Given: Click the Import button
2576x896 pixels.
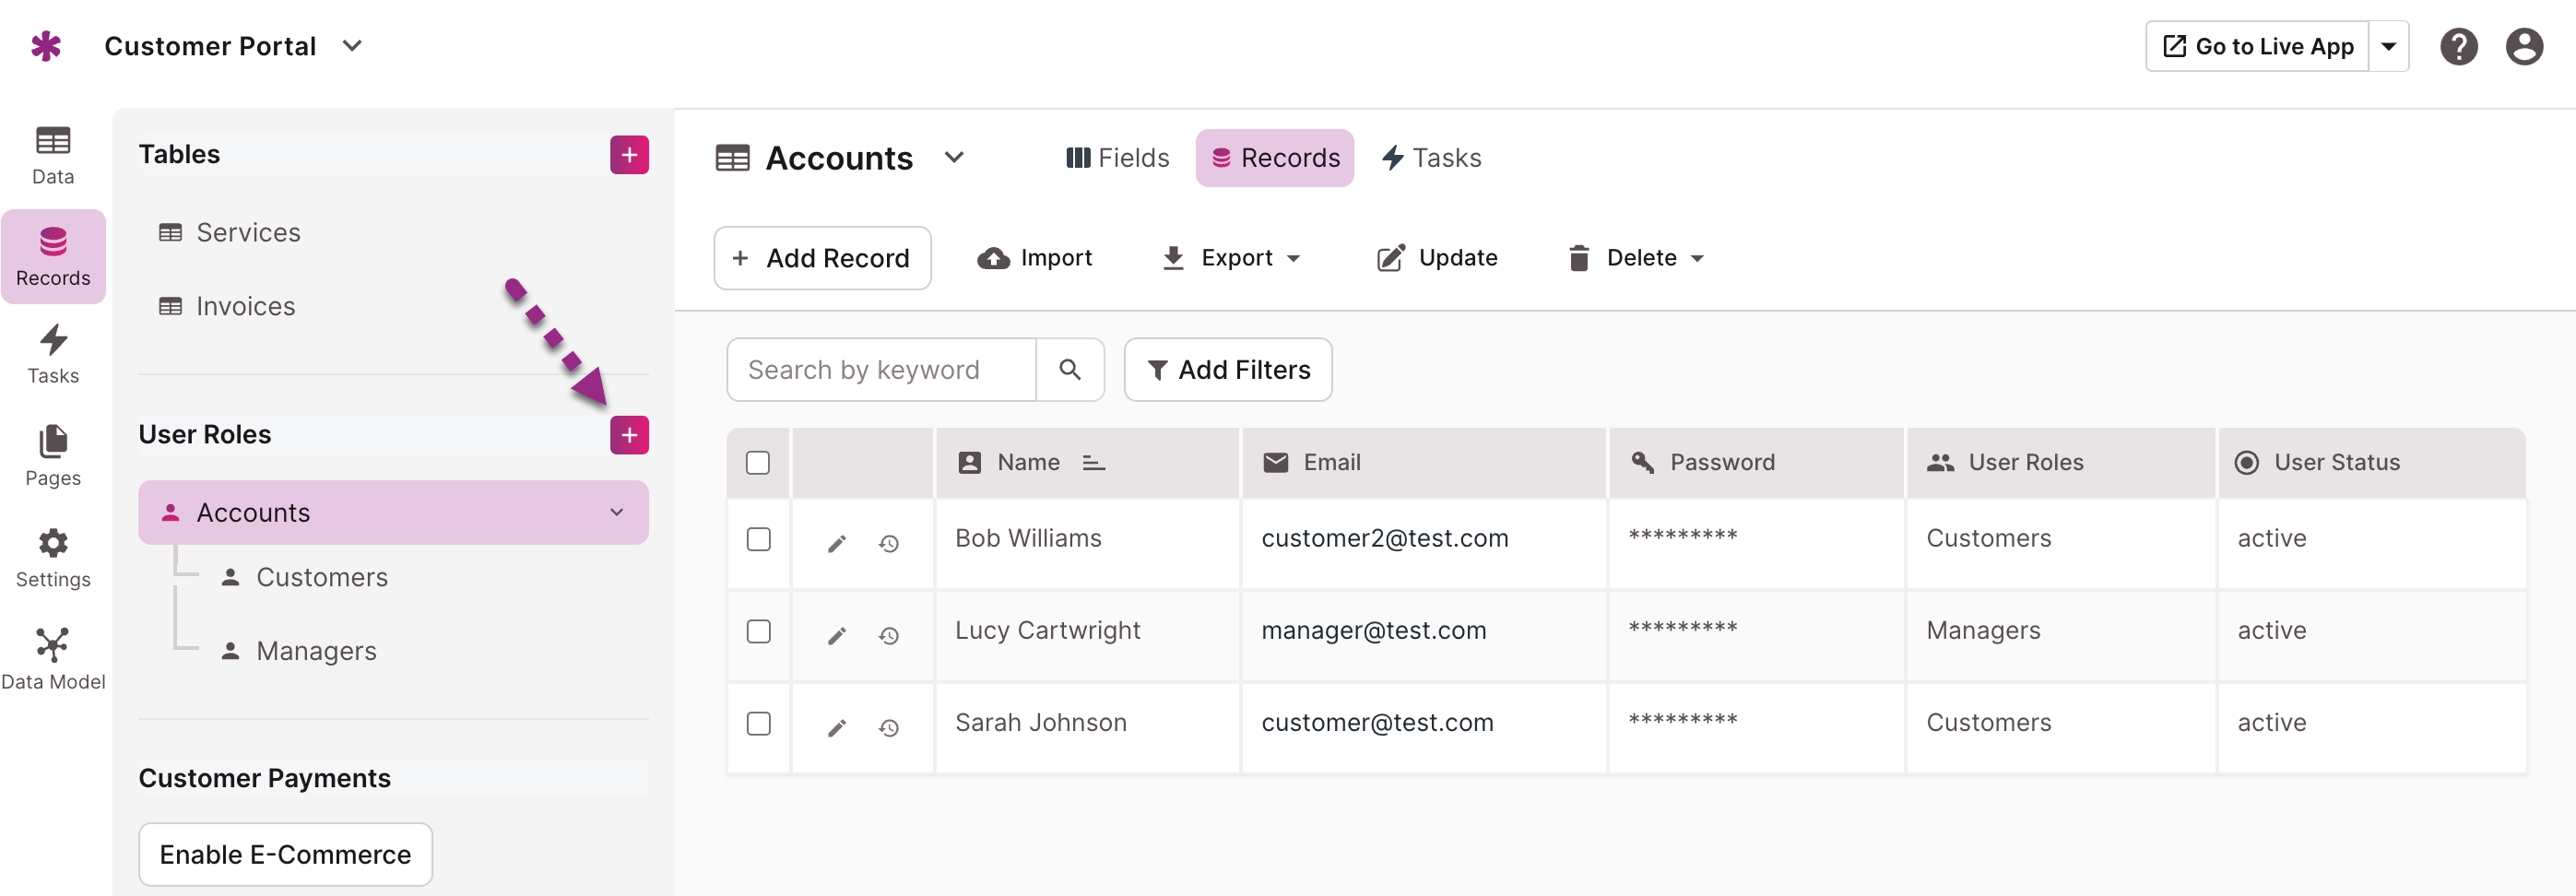Looking at the screenshot, I should click(x=1034, y=258).
